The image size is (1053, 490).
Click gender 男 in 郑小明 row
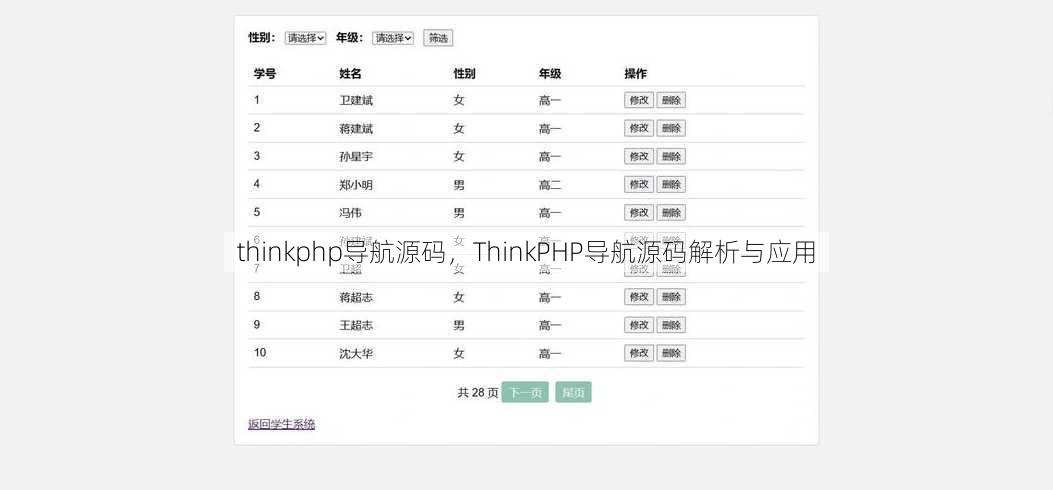[459, 185]
